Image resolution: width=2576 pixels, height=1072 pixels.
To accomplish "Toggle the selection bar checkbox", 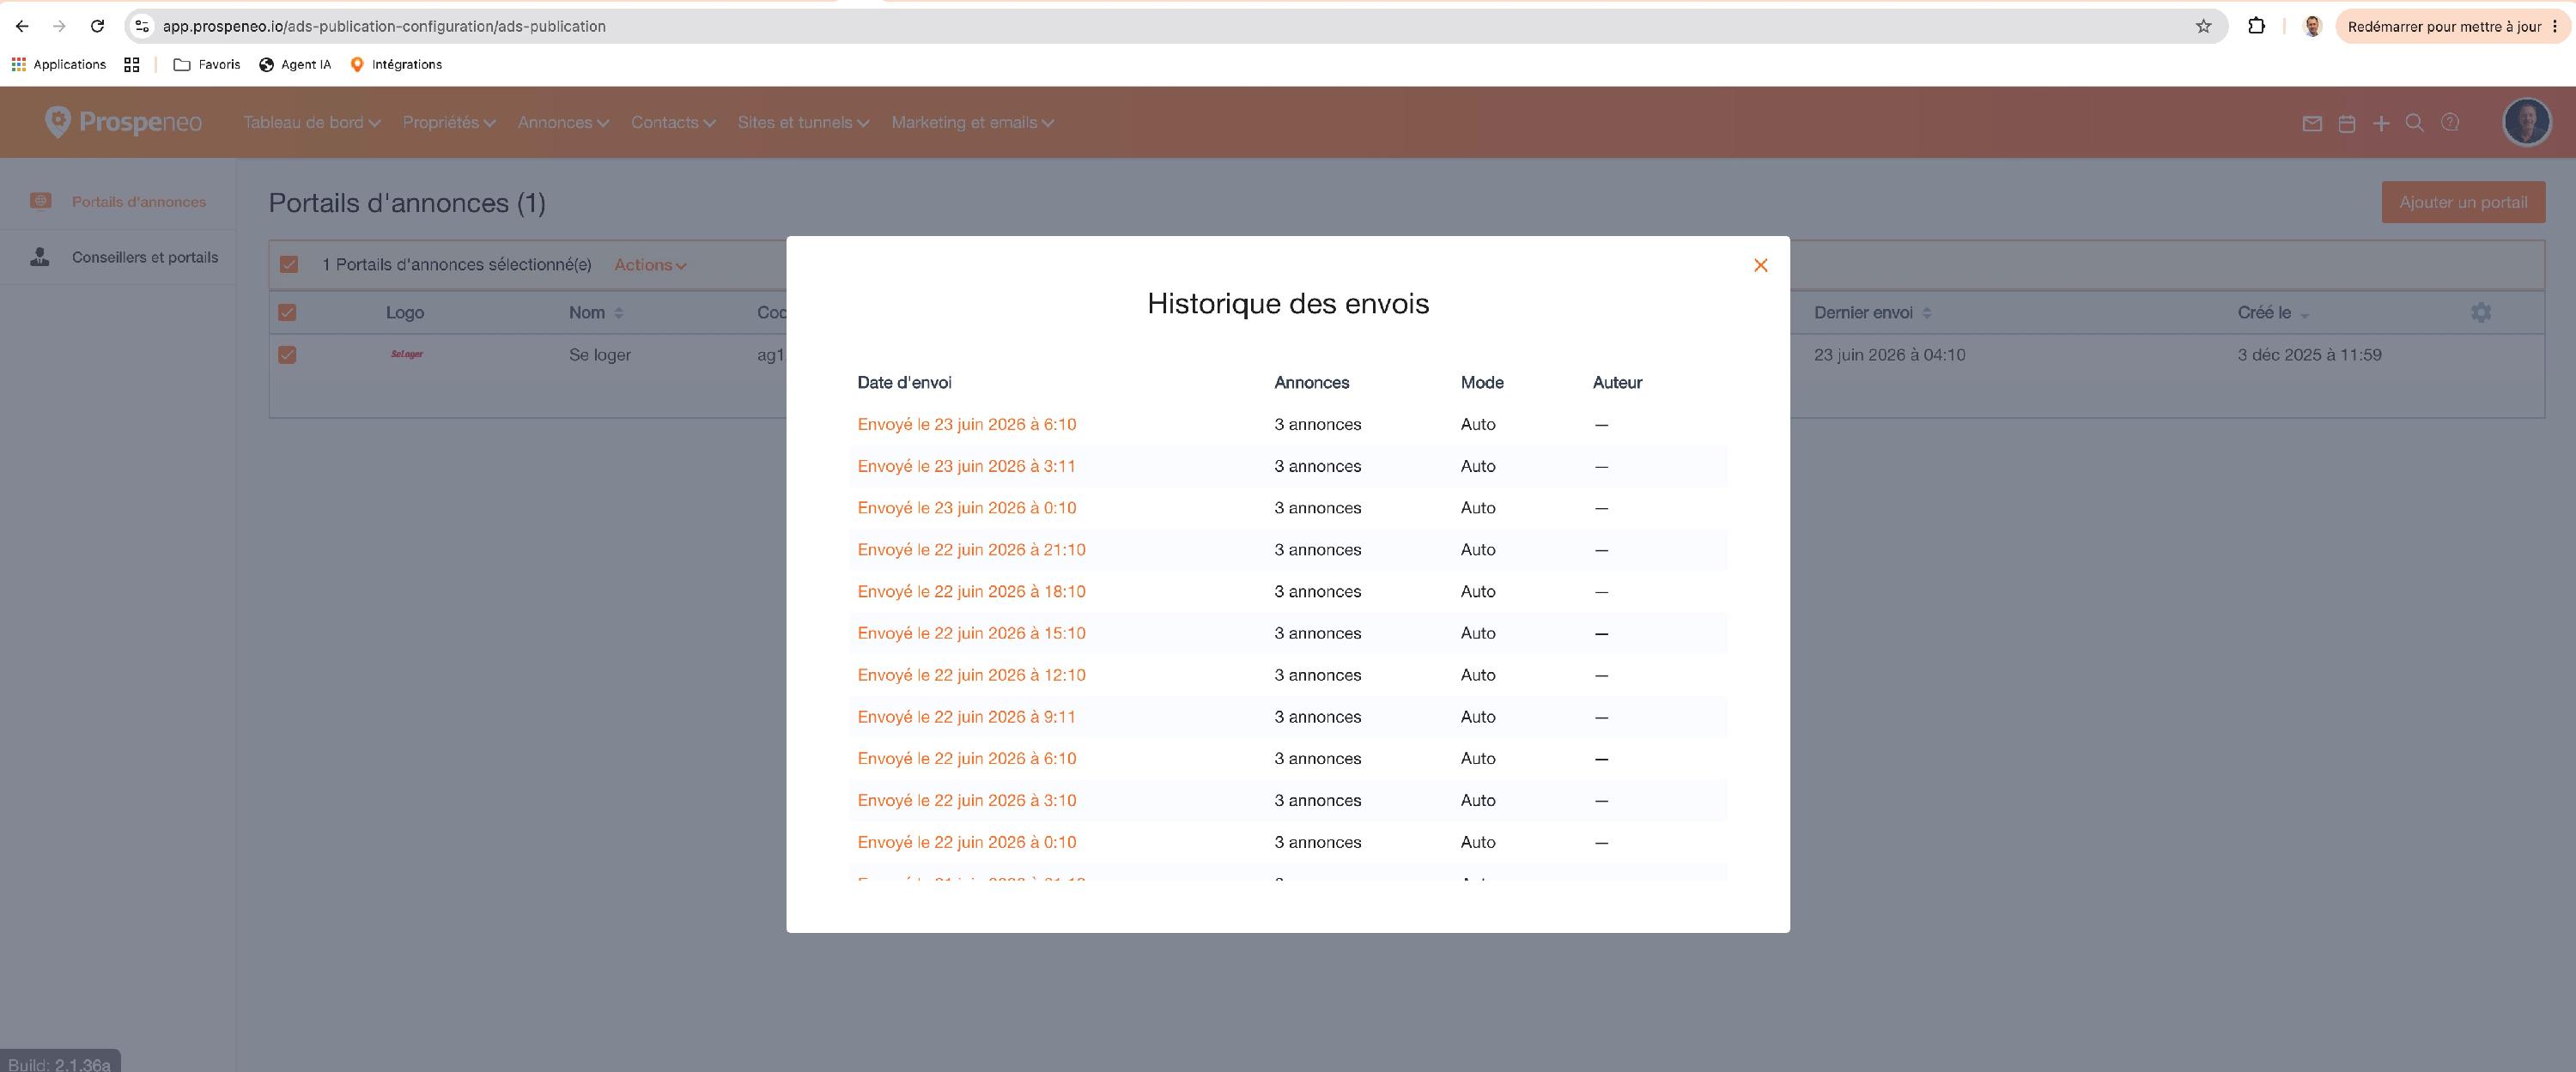I will (289, 264).
